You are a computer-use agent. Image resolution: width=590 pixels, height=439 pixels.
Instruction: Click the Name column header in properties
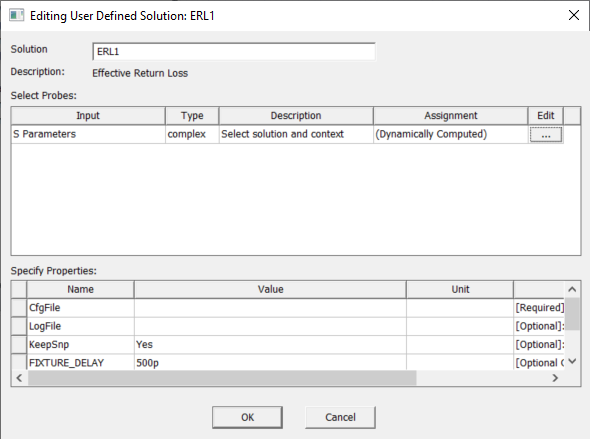pos(81,289)
